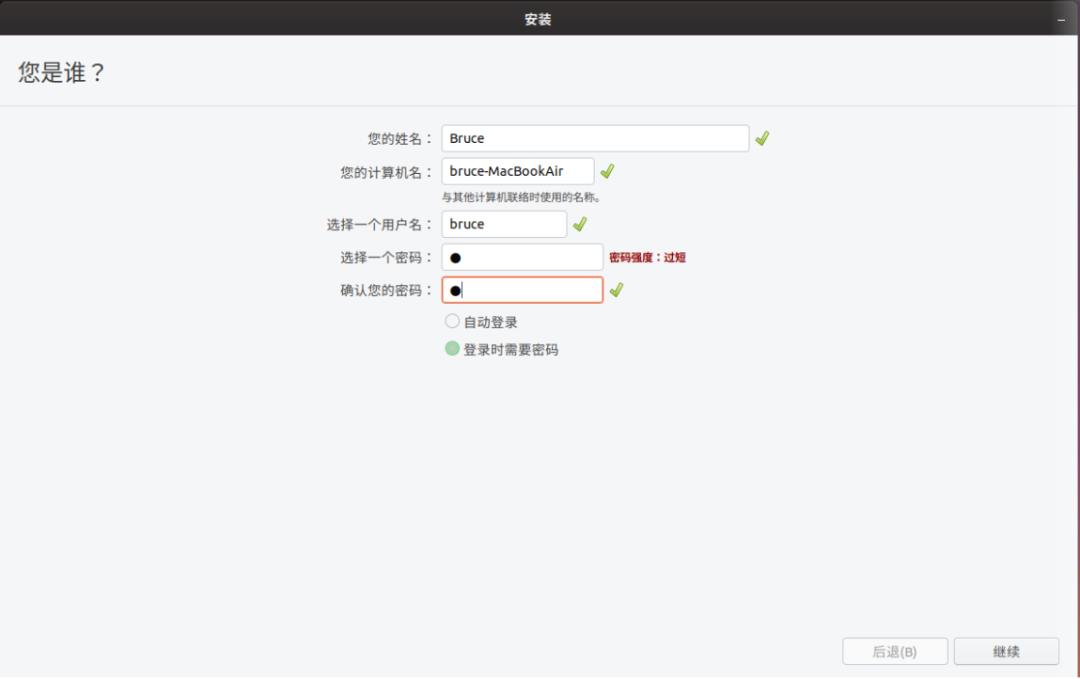Click the 继续 button to proceed

1006,651
